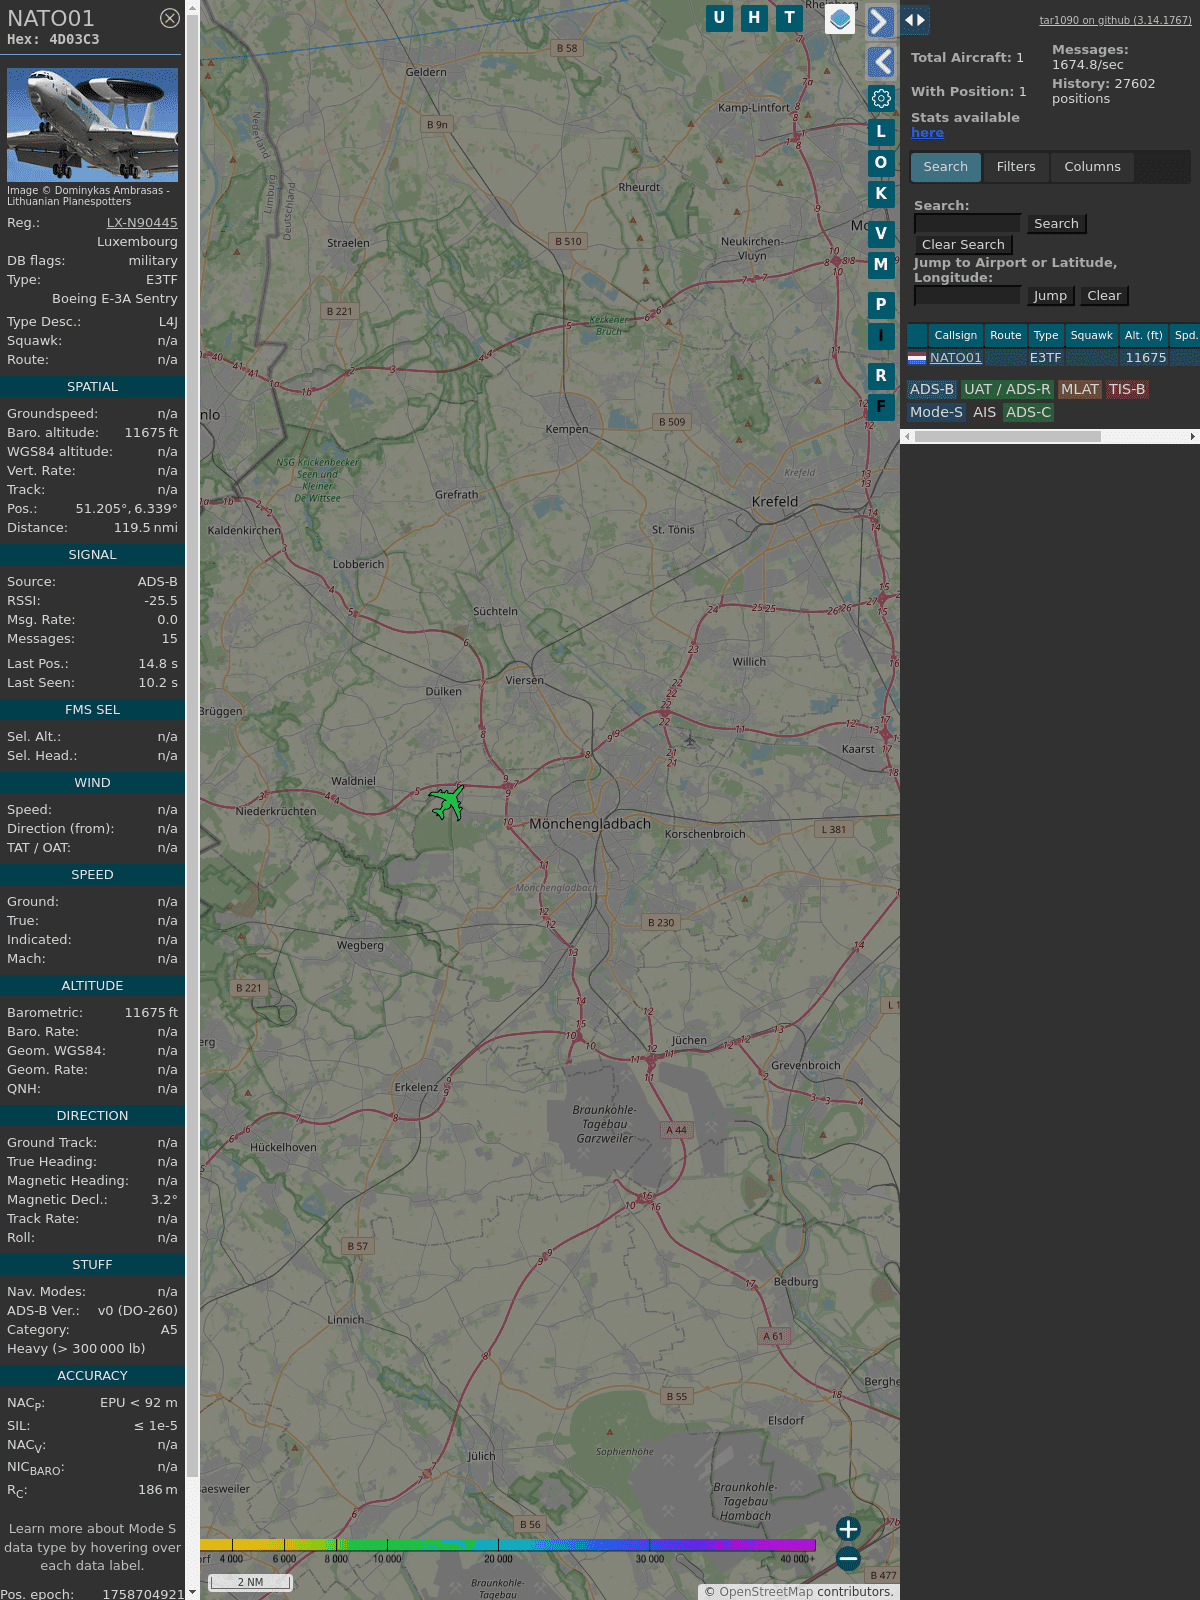Zoom out with the minus button
This screenshot has height=1600, width=1200.
pos(848,1558)
